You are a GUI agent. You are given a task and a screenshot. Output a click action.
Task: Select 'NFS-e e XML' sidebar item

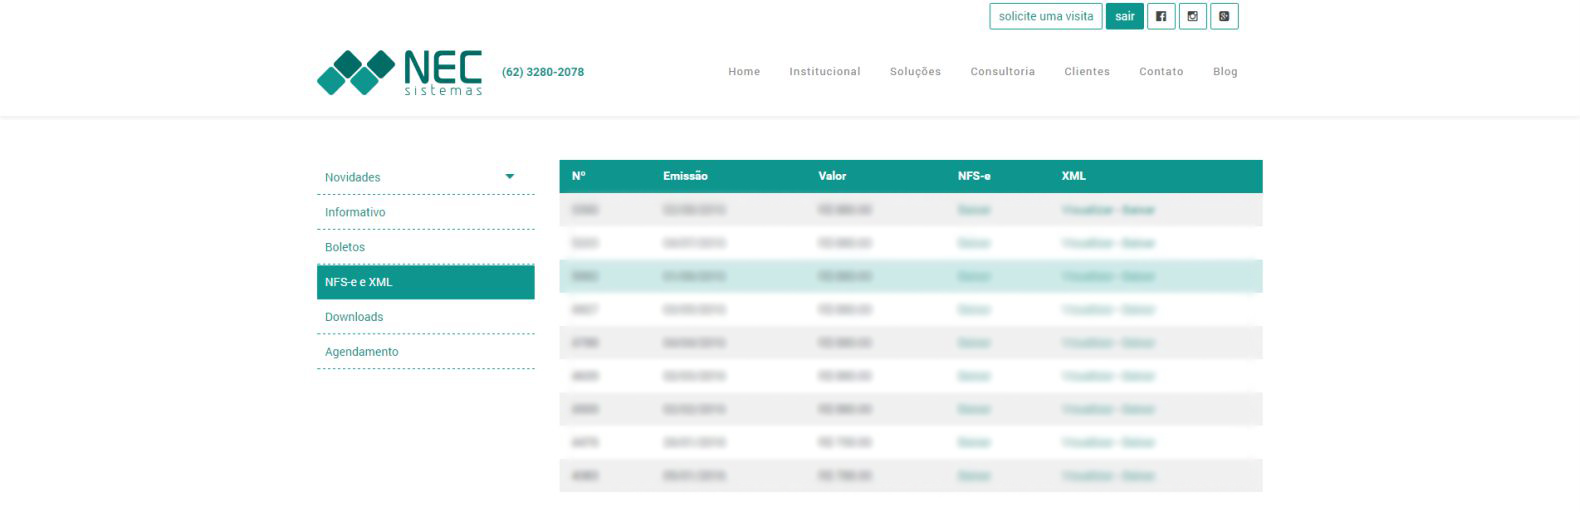[x=359, y=282]
